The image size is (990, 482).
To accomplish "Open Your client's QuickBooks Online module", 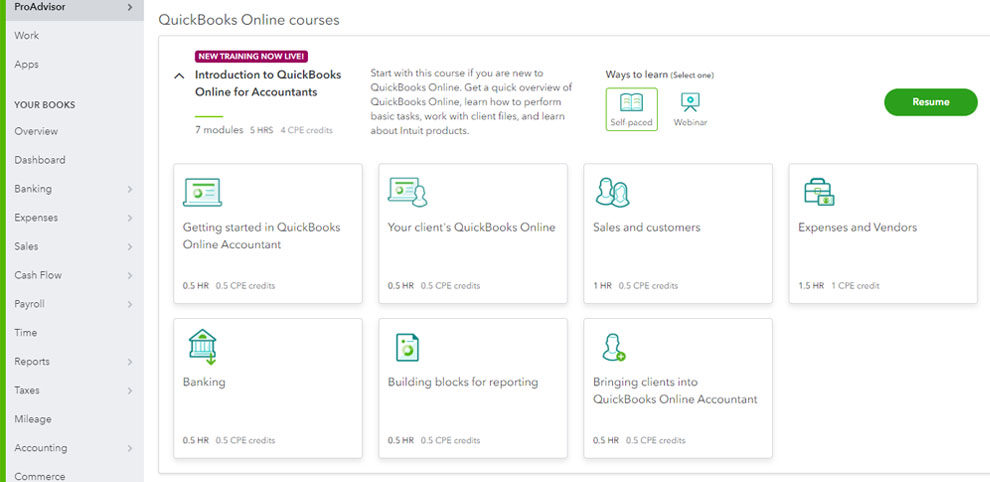I will [472, 227].
